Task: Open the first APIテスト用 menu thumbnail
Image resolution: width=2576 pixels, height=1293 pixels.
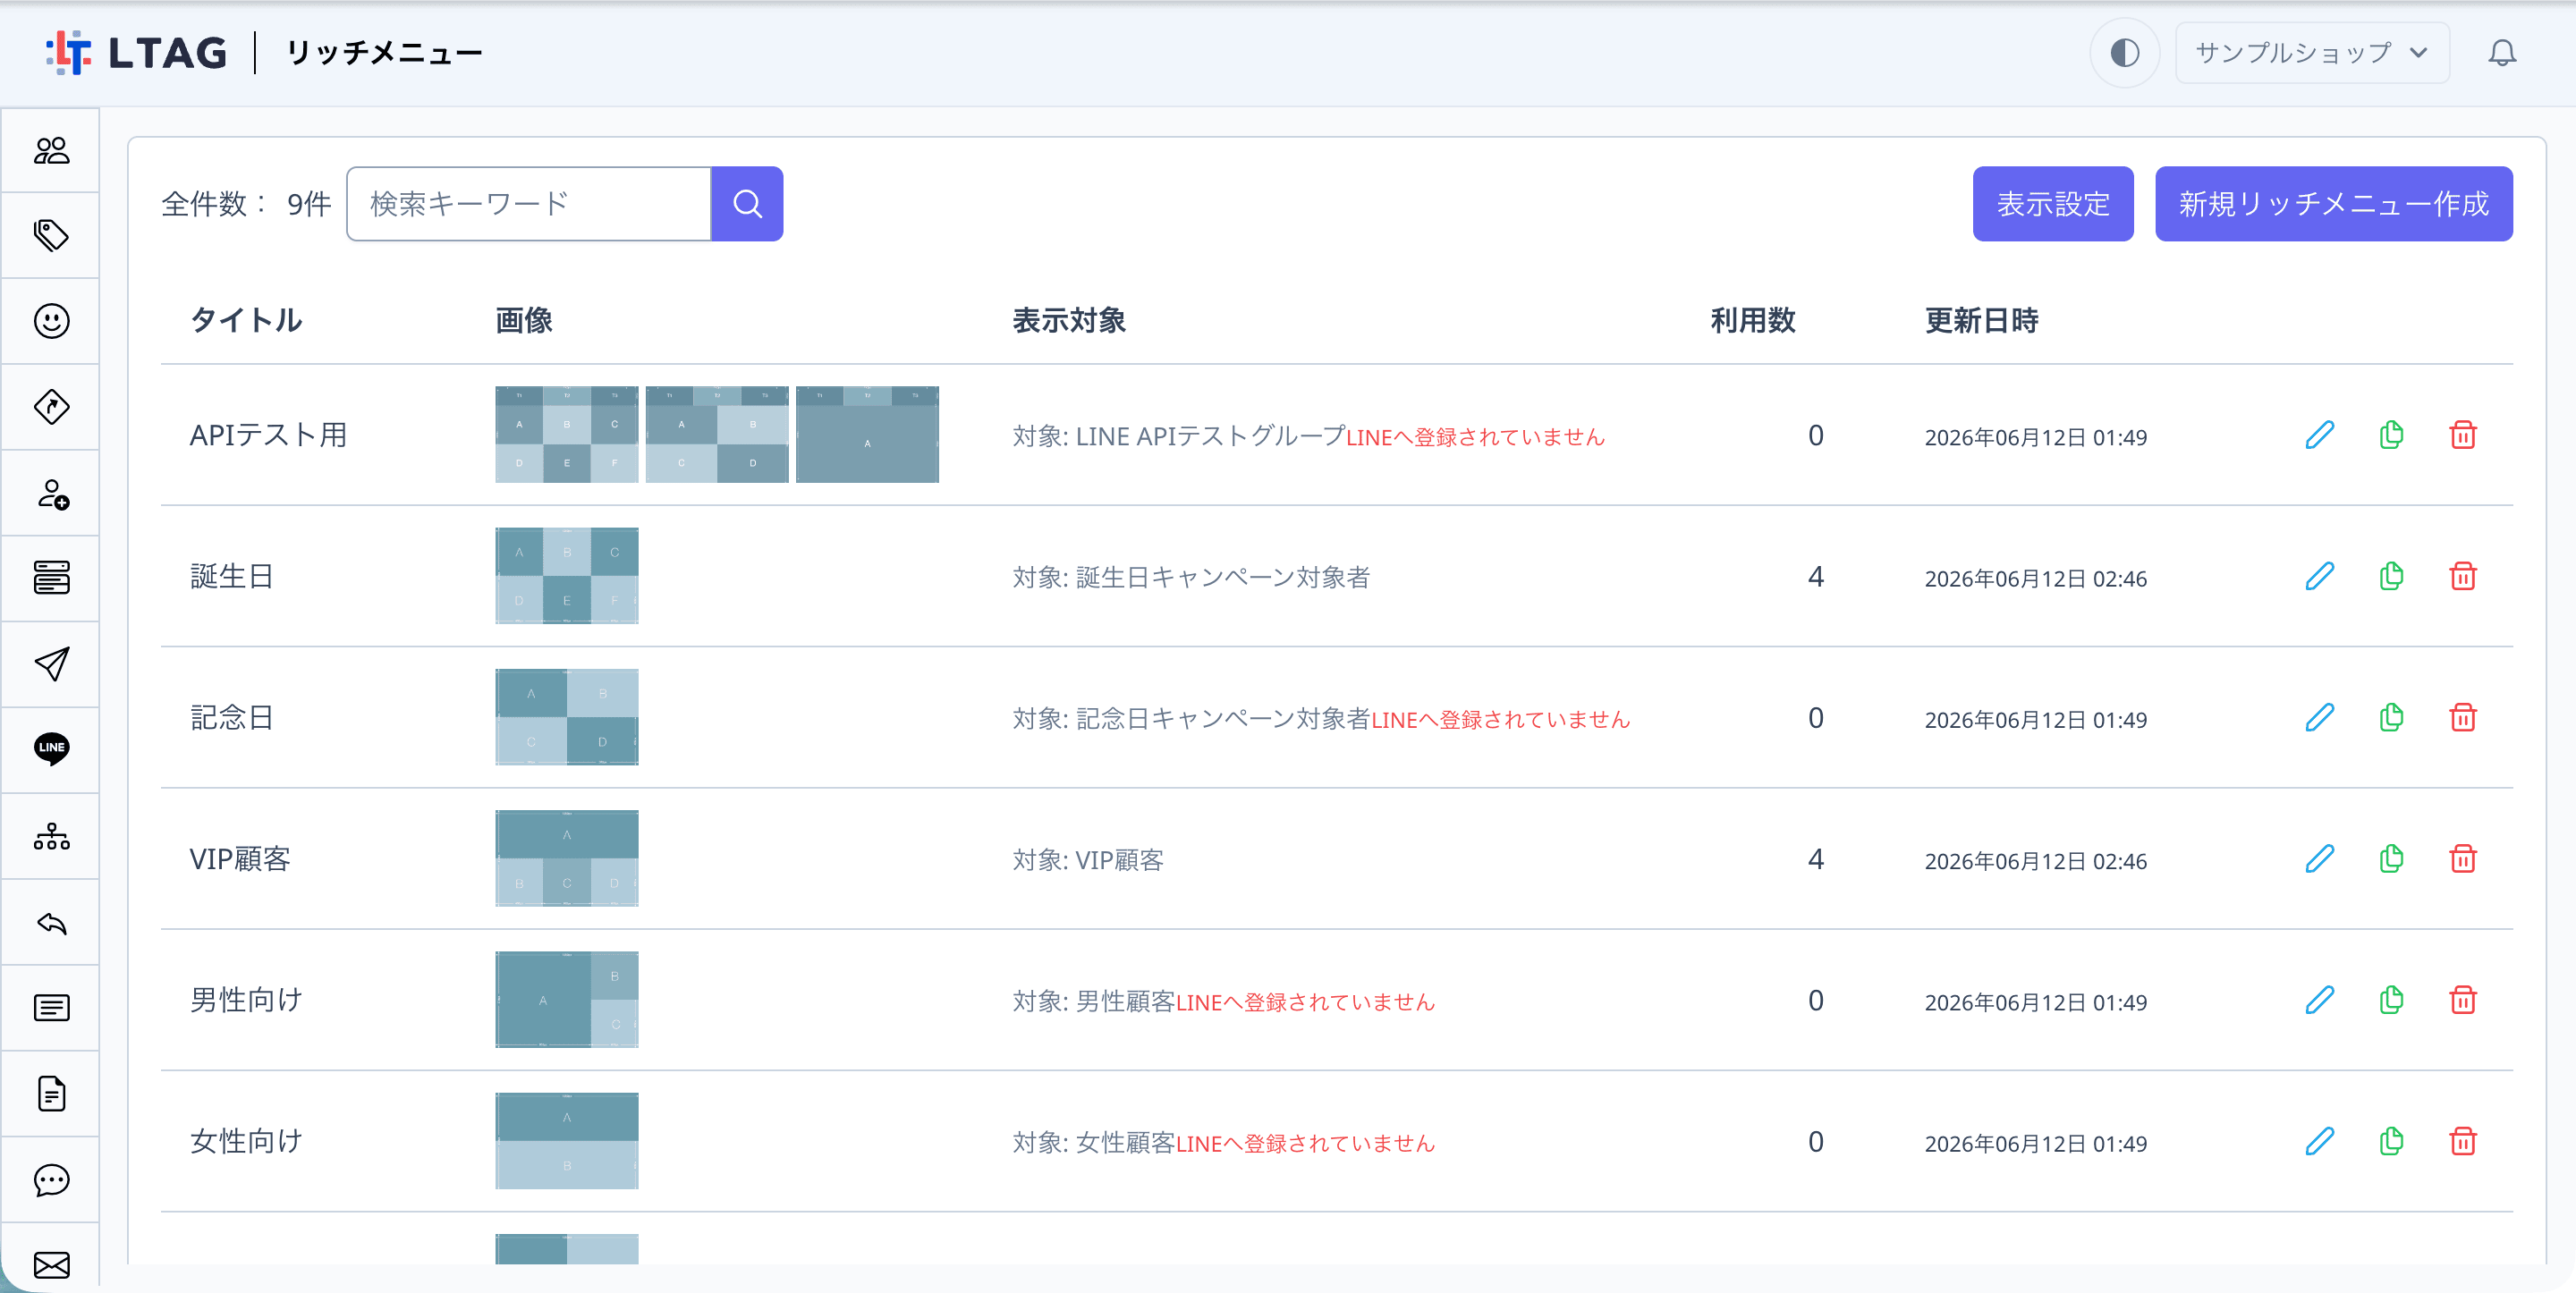Action: pos(566,435)
